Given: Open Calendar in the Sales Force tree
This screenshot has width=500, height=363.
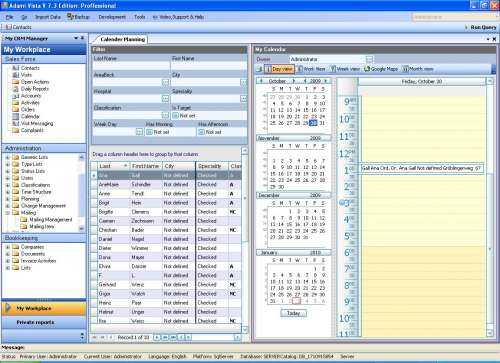Looking at the screenshot, I should pos(30,117).
